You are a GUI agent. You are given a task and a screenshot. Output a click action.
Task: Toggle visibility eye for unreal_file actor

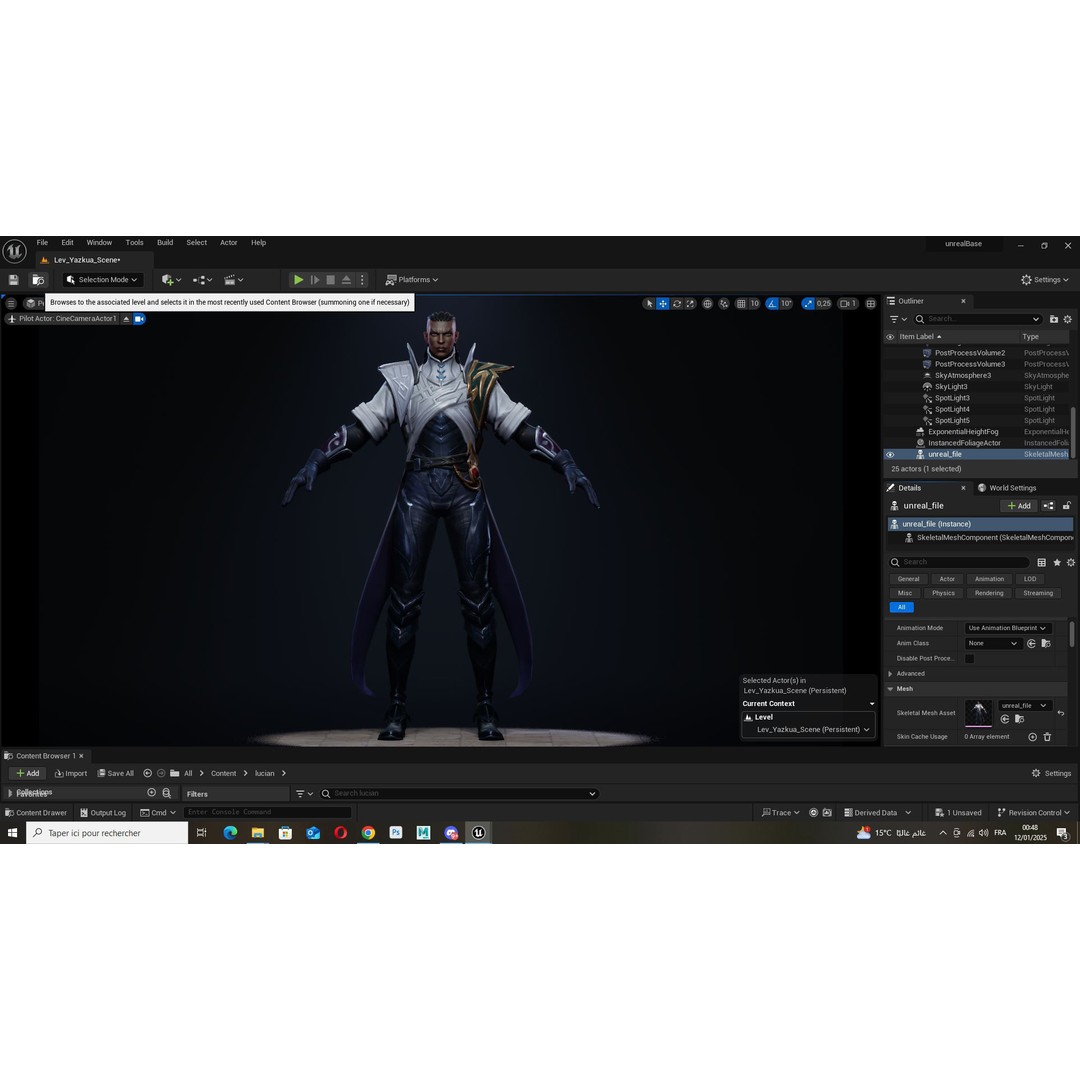tap(890, 455)
